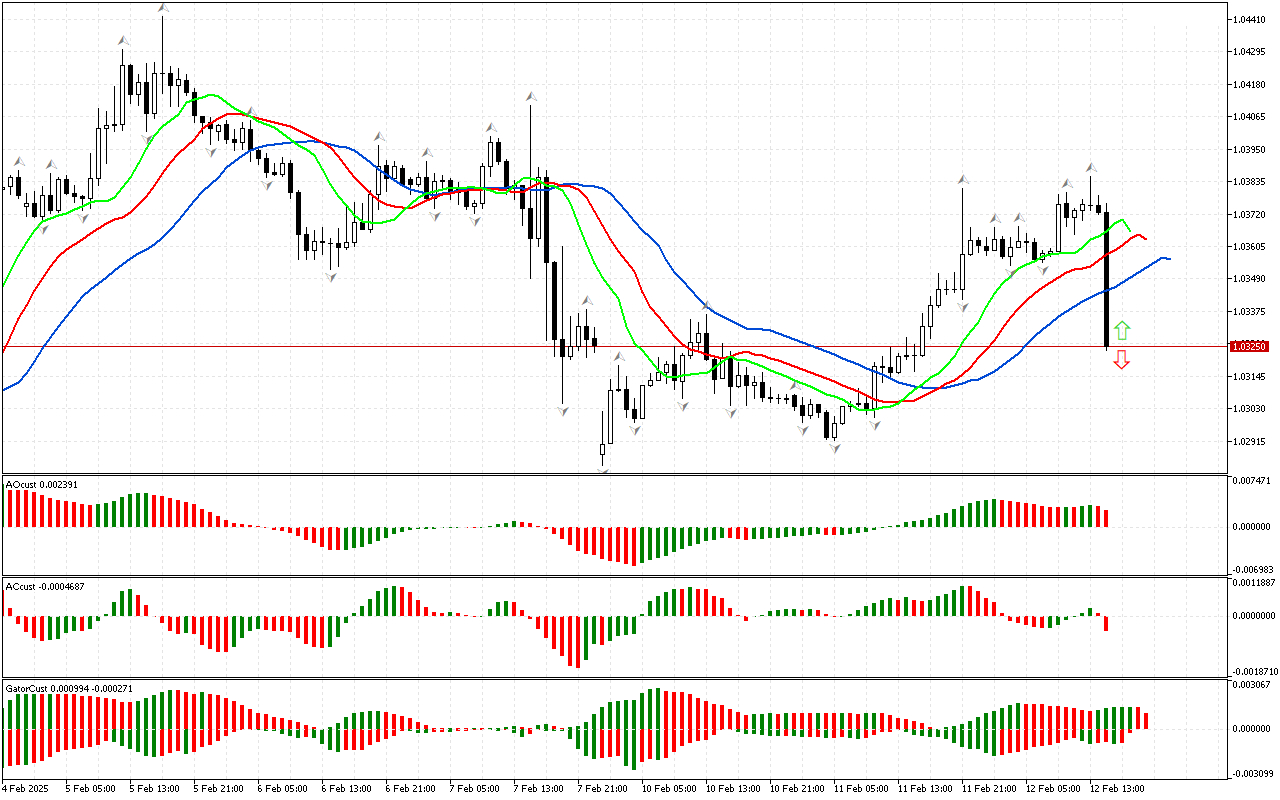Click the 10 Feb 13:00 time axis label
Viewport: 1280px width, 800px height.
[x=733, y=789]
